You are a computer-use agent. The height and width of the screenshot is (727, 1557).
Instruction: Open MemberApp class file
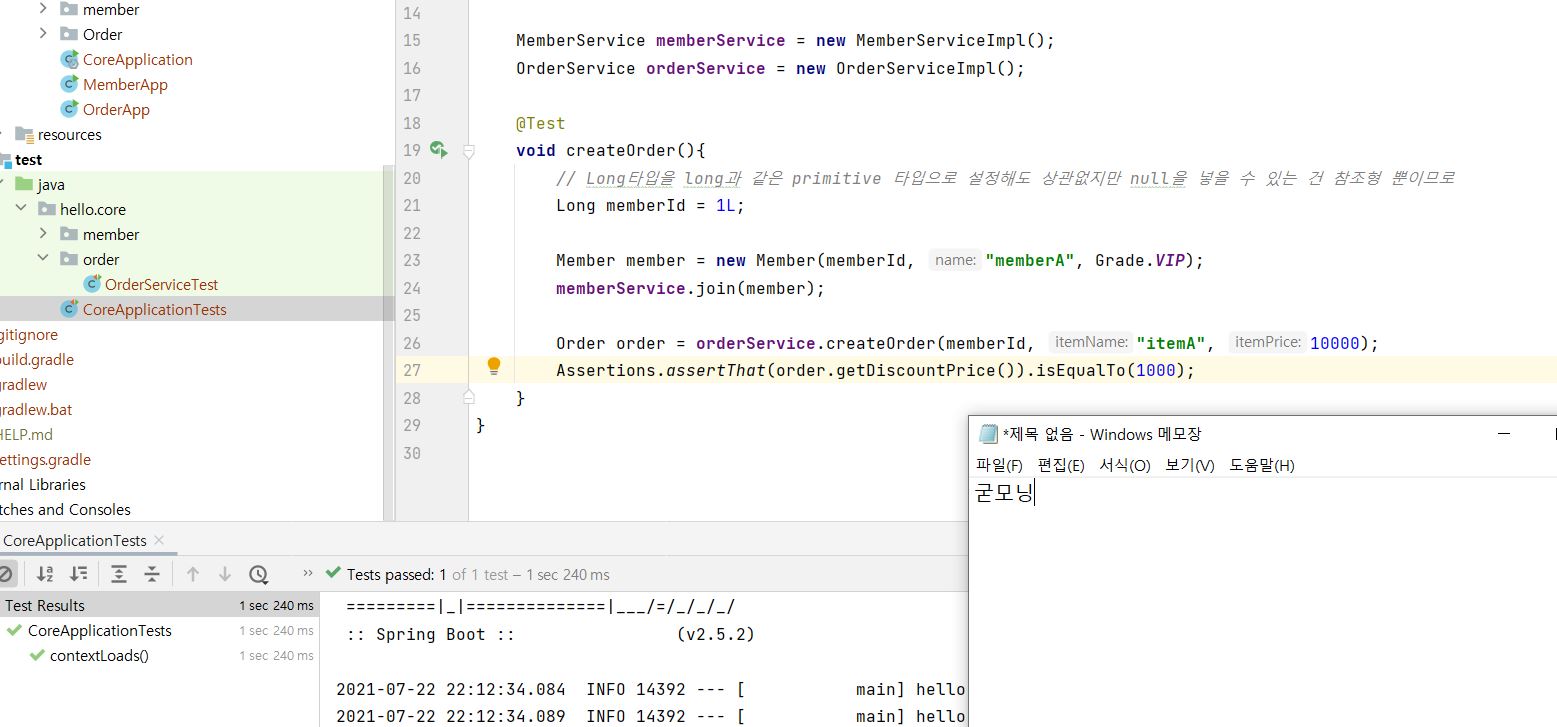pos(125,84)
